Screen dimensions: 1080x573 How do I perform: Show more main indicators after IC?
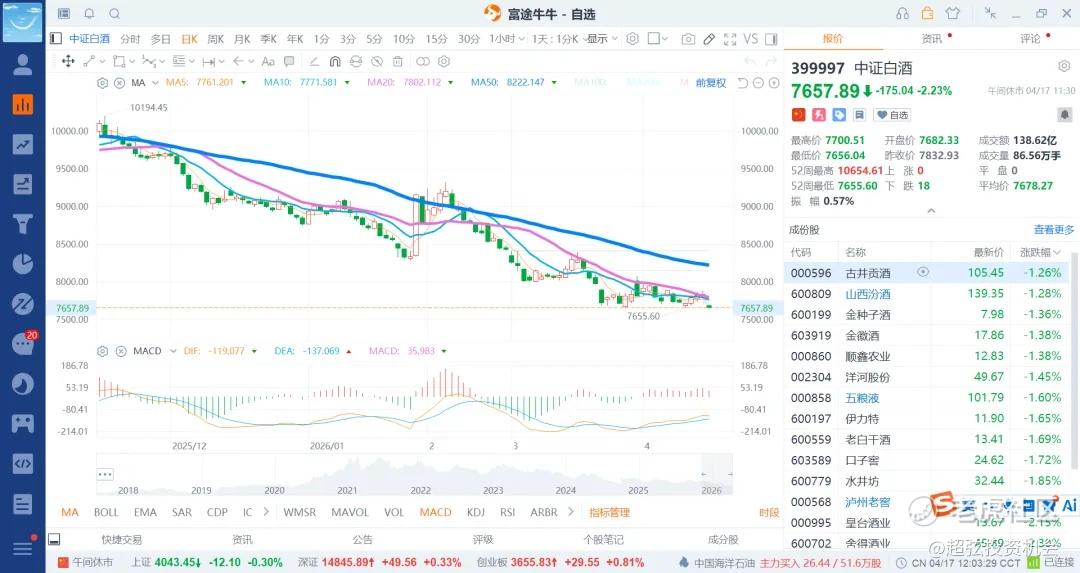click(x=265, y=512)
